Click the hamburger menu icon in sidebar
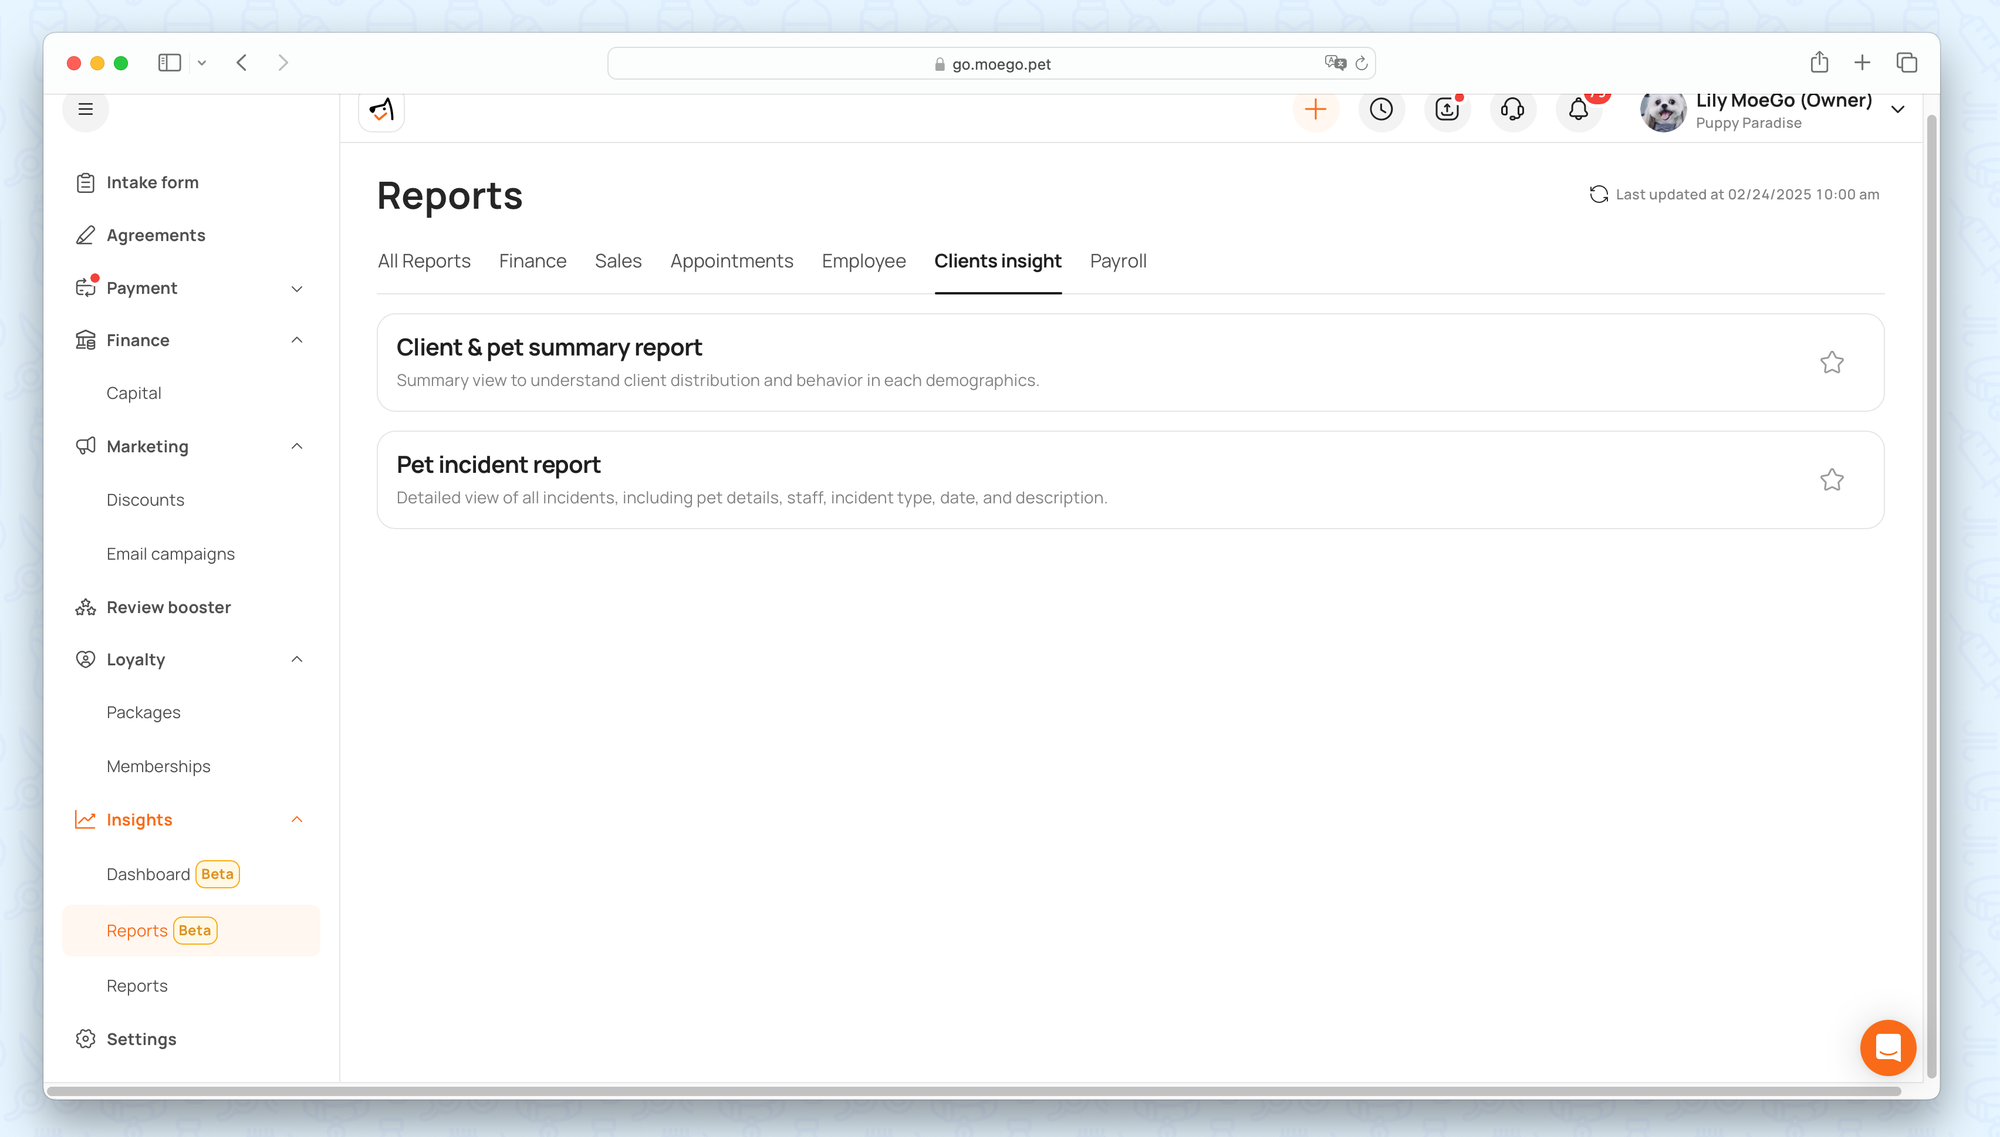The height and width of the screenshot is (1137, 2000). 86,109
